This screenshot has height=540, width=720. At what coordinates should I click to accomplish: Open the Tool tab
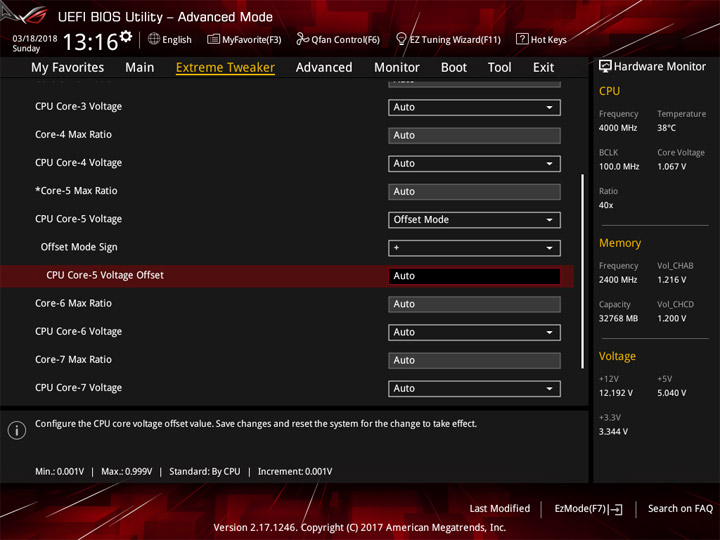pos(500,68)
